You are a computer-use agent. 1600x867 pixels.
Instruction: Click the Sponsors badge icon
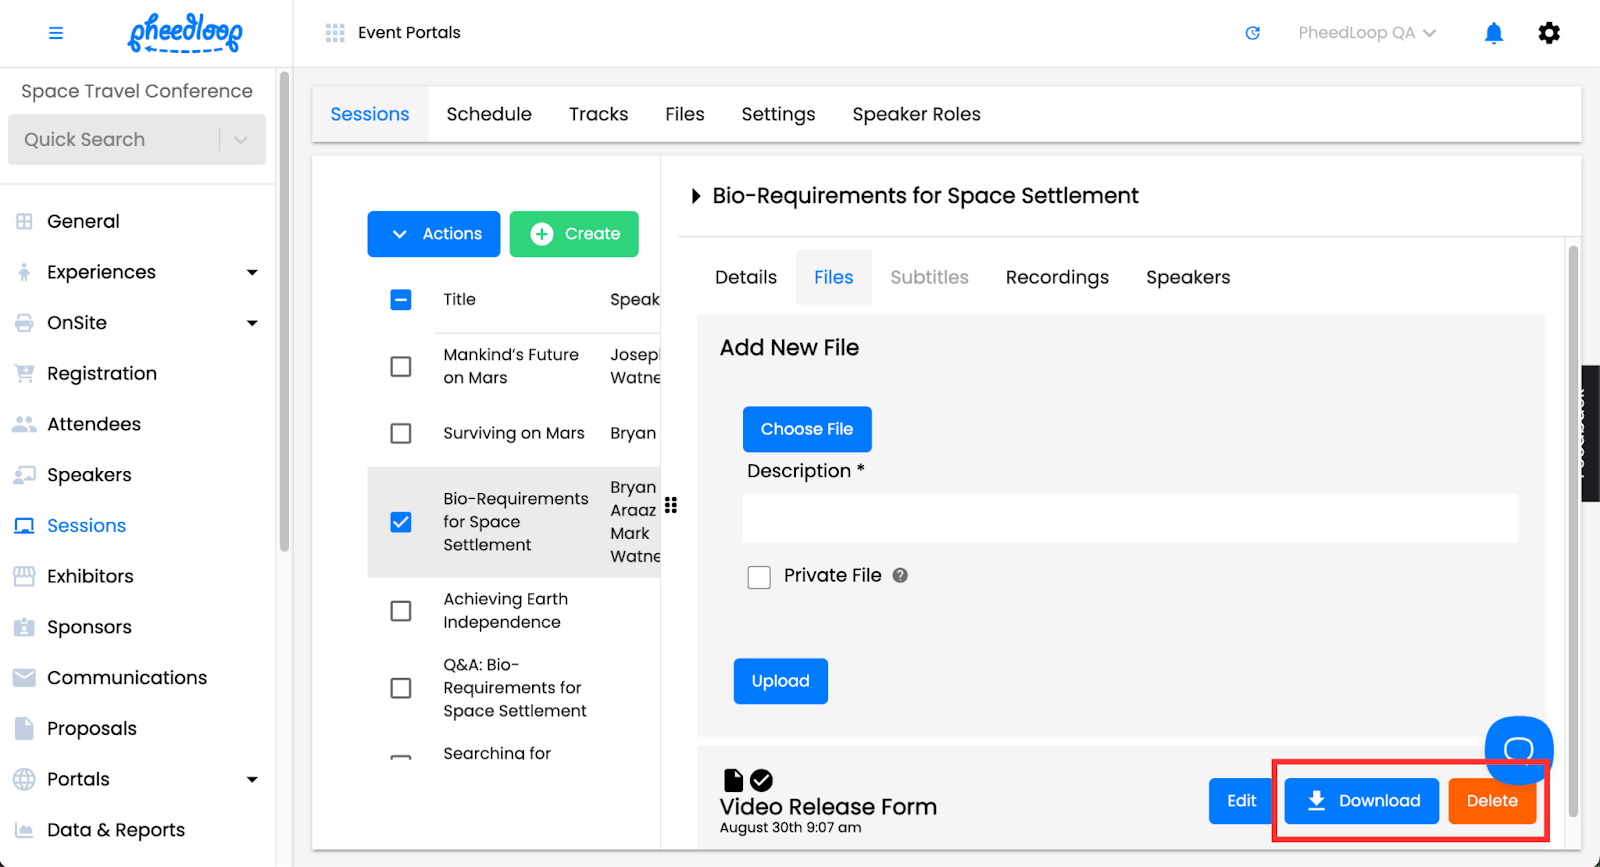(x=24, y=627)
